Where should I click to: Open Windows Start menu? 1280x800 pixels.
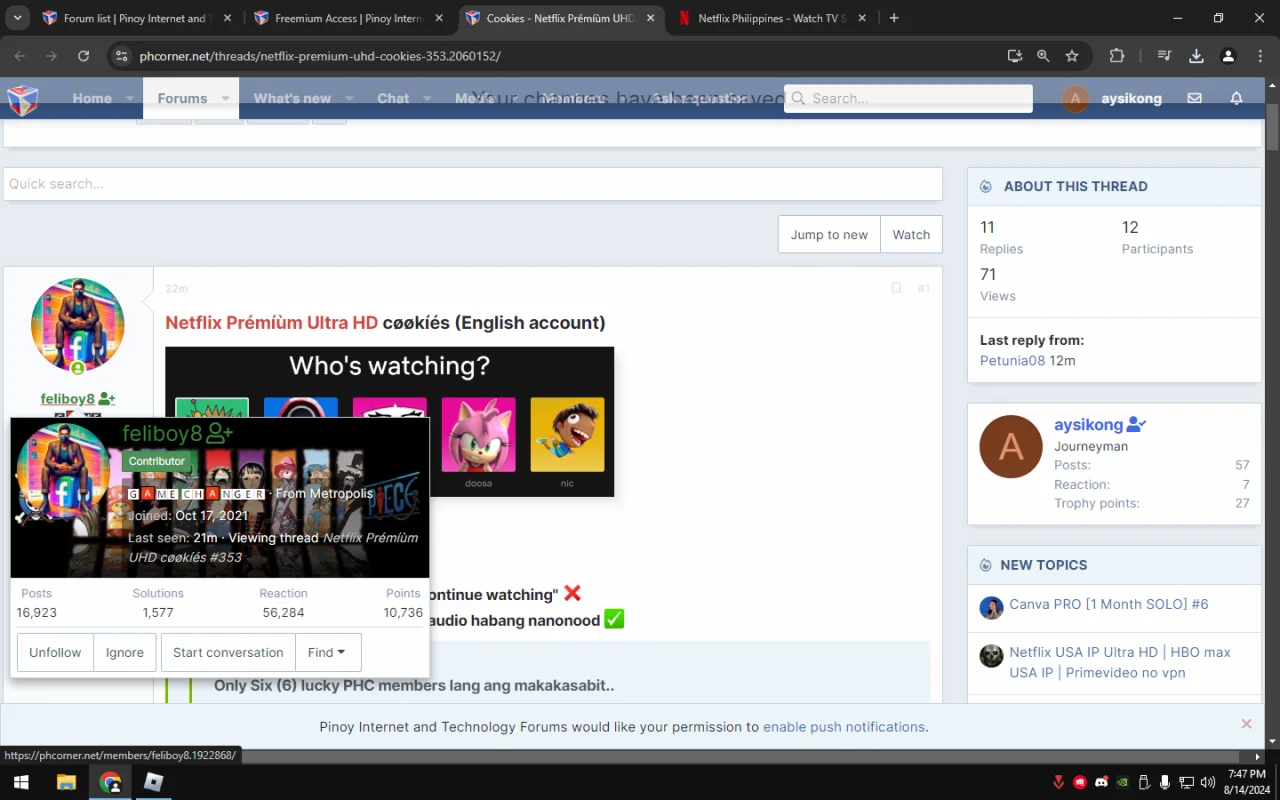coord(20,782)
